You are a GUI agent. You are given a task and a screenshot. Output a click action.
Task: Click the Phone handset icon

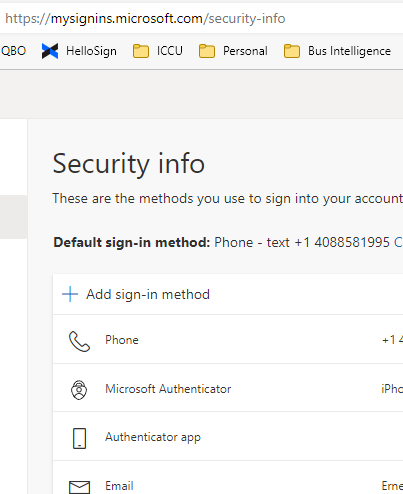coord(79,341)
